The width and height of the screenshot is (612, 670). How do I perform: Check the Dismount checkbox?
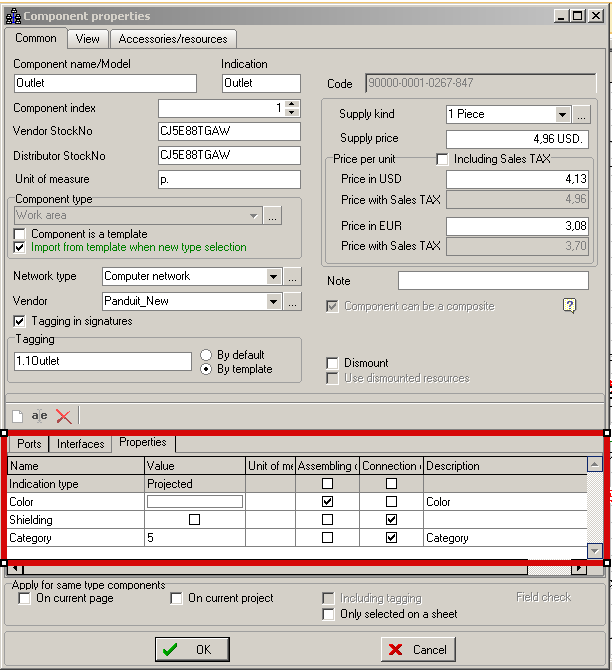point(333,363)
